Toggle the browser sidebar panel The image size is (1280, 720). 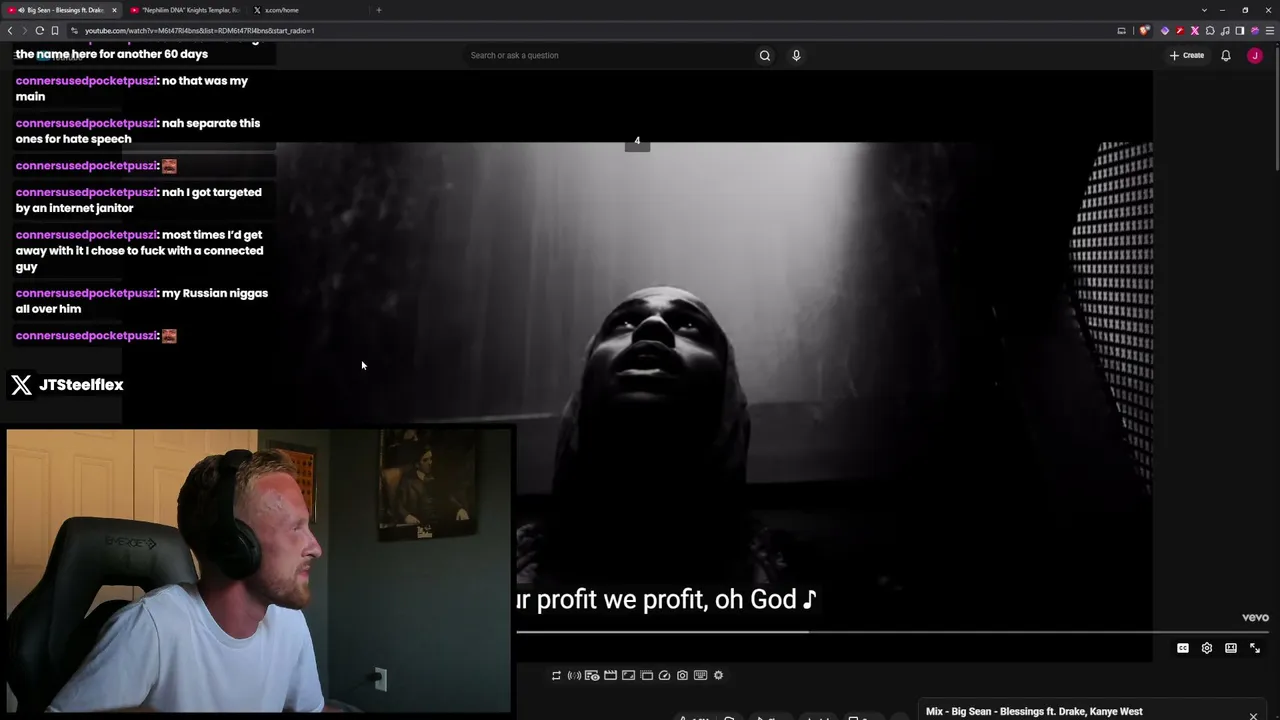click(1240, 31)
